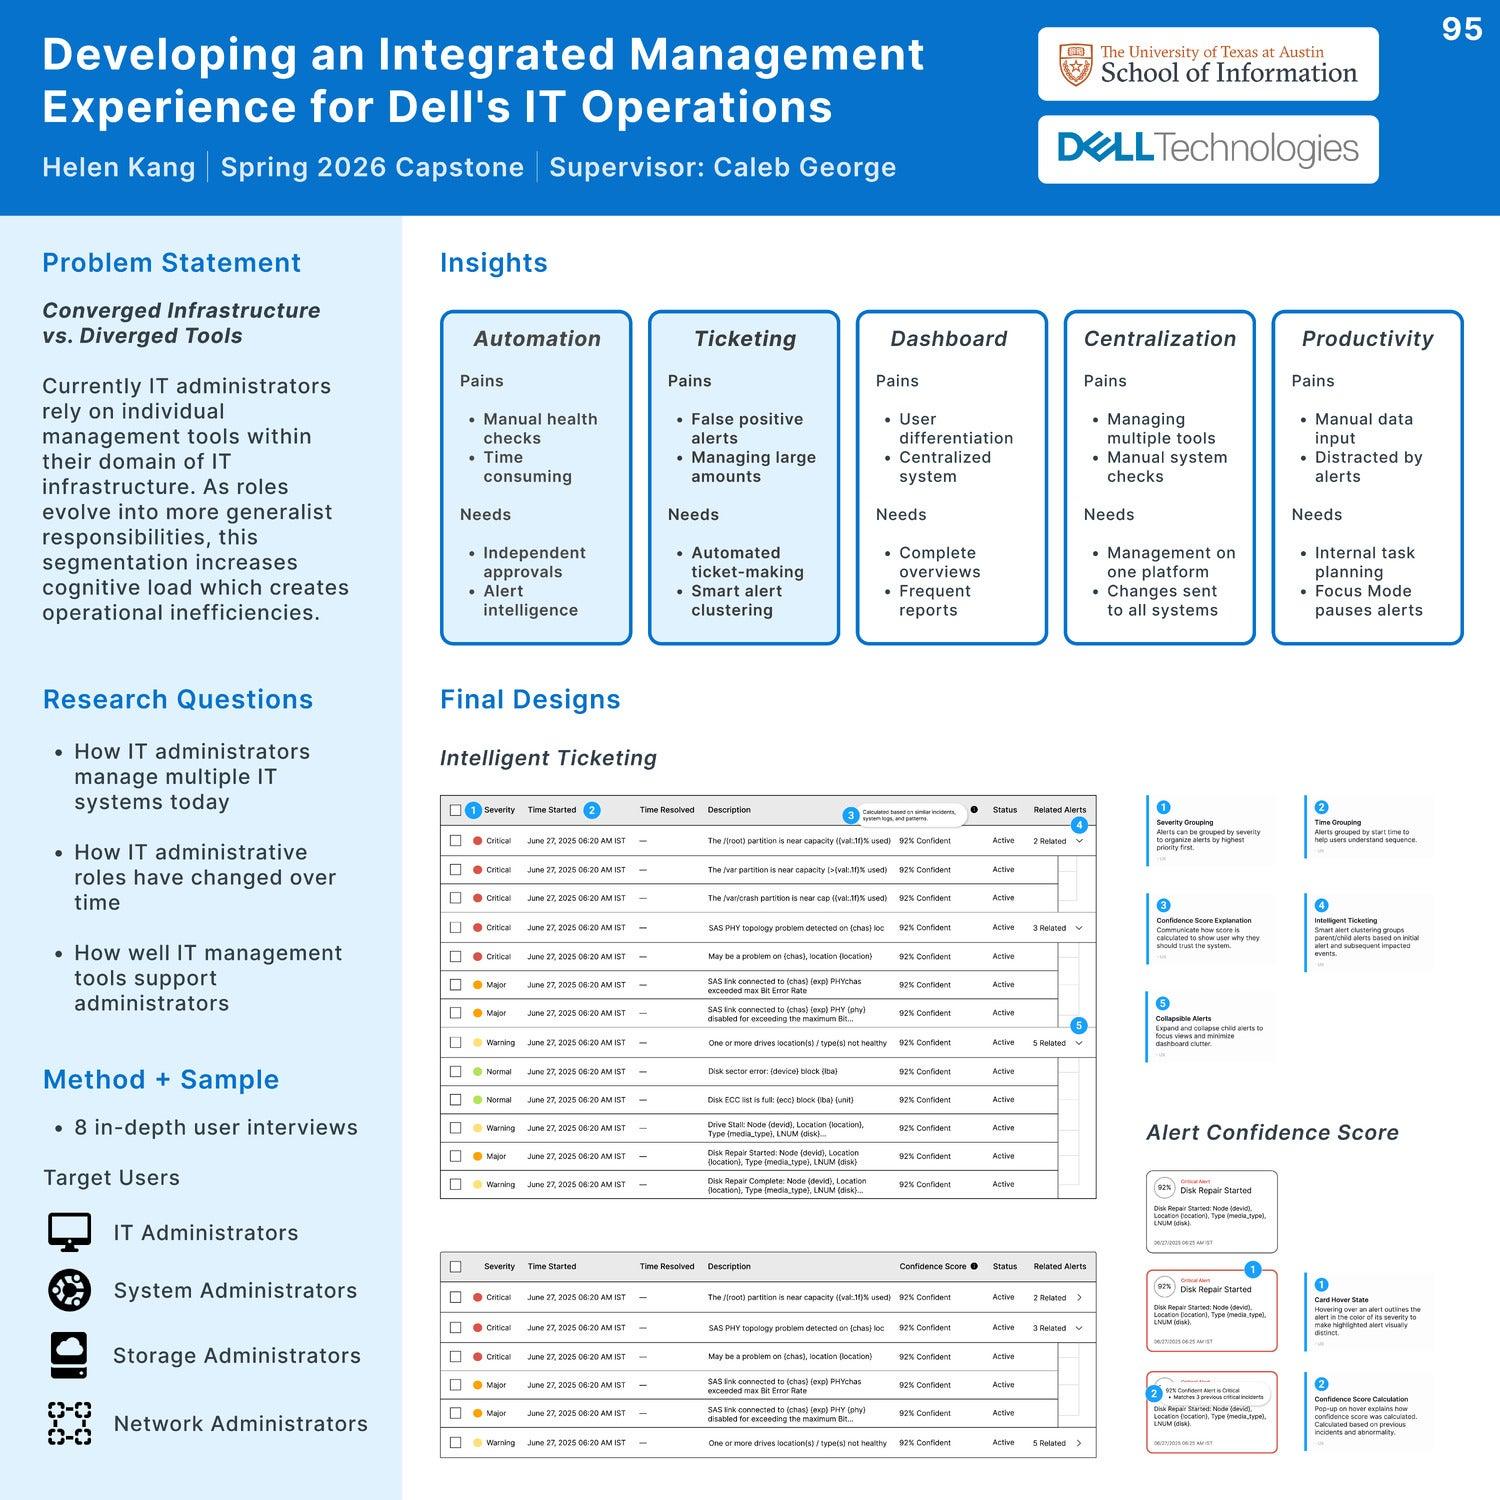Tick the checkbox for /var/crash partition row

coord(455,898)
